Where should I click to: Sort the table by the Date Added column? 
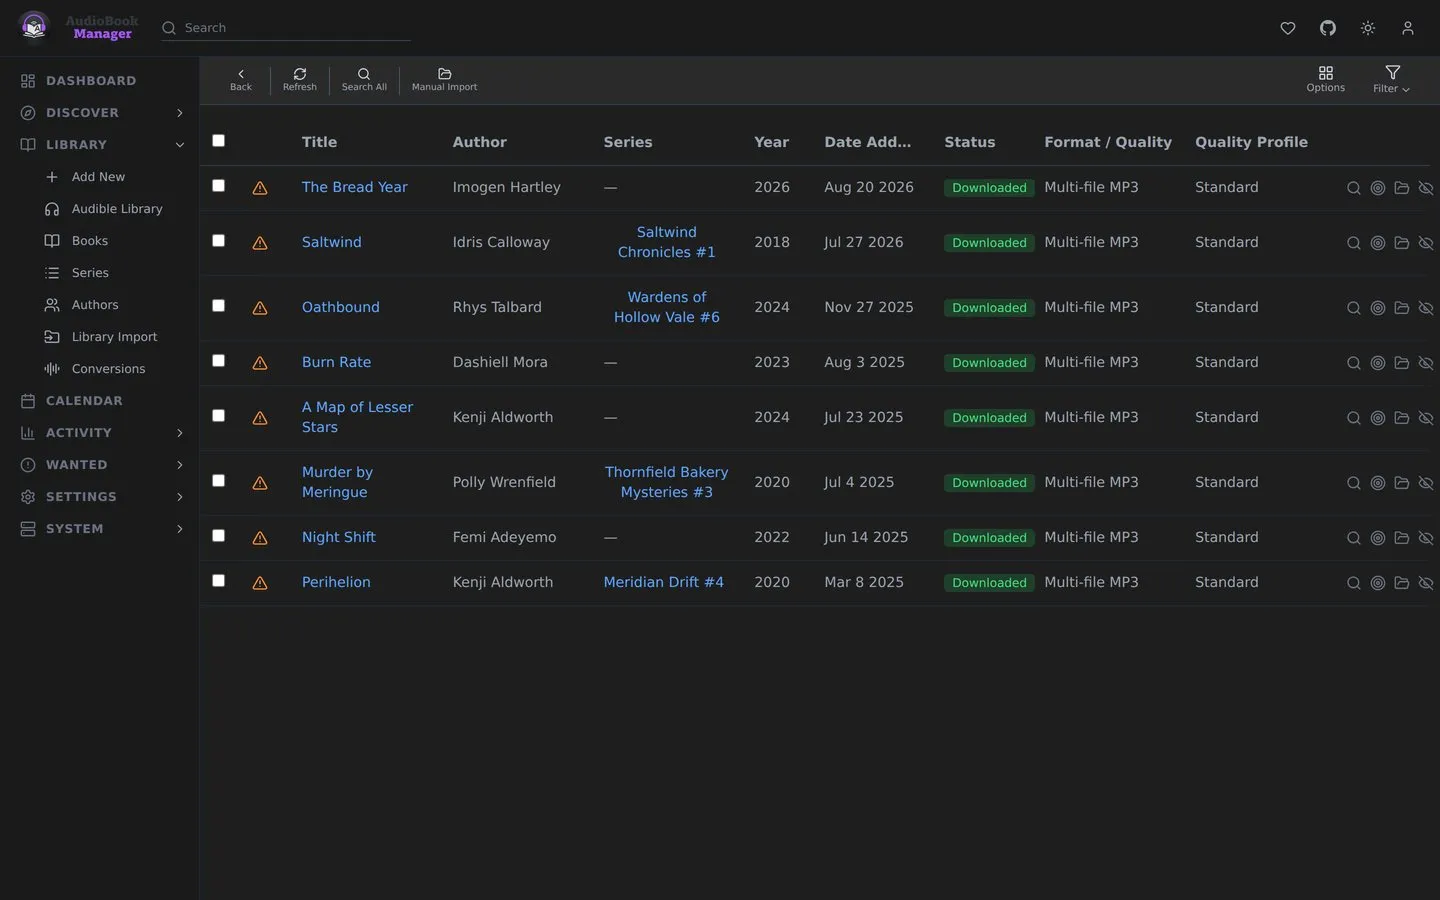867,142
